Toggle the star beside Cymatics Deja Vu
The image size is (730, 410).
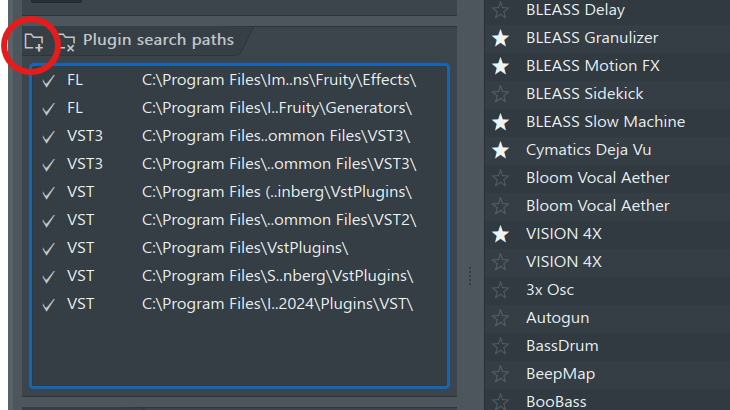[500, 150]
